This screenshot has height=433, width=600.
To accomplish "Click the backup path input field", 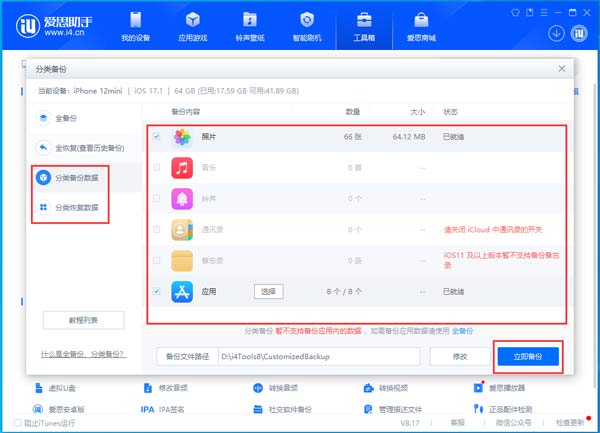I will [319, 356].
